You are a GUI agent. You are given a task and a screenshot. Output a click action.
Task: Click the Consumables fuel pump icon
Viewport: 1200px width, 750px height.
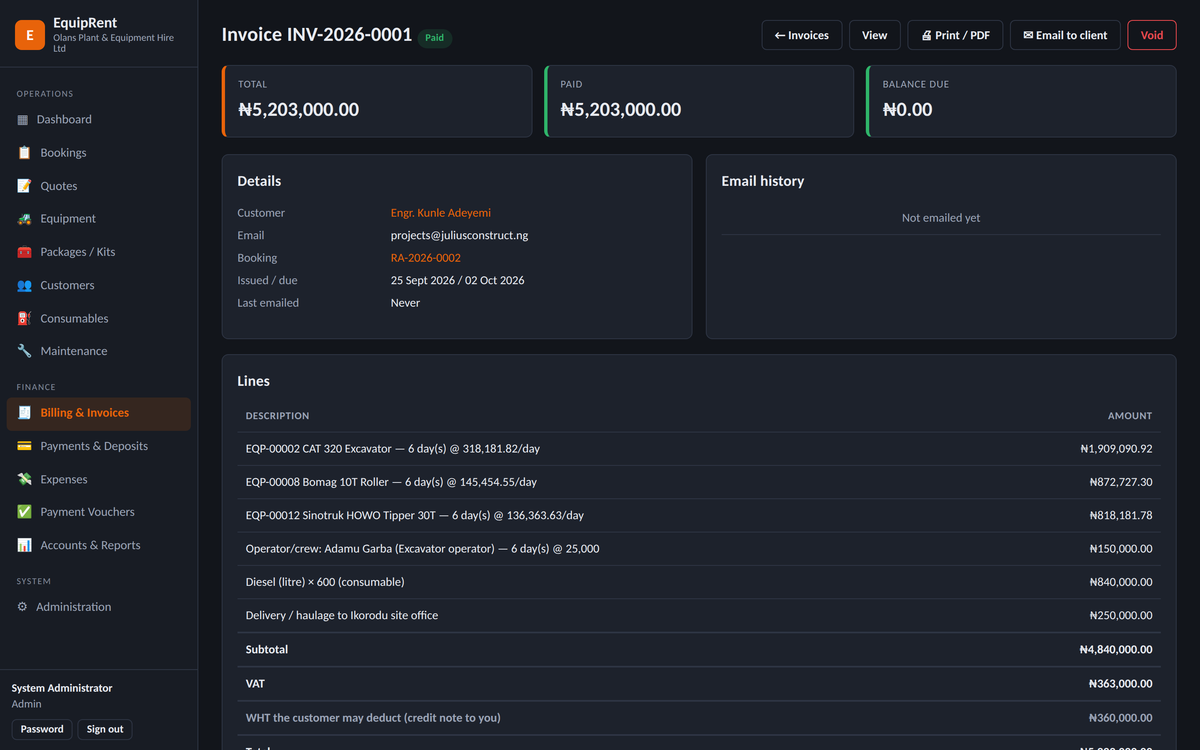pos(24,318)
